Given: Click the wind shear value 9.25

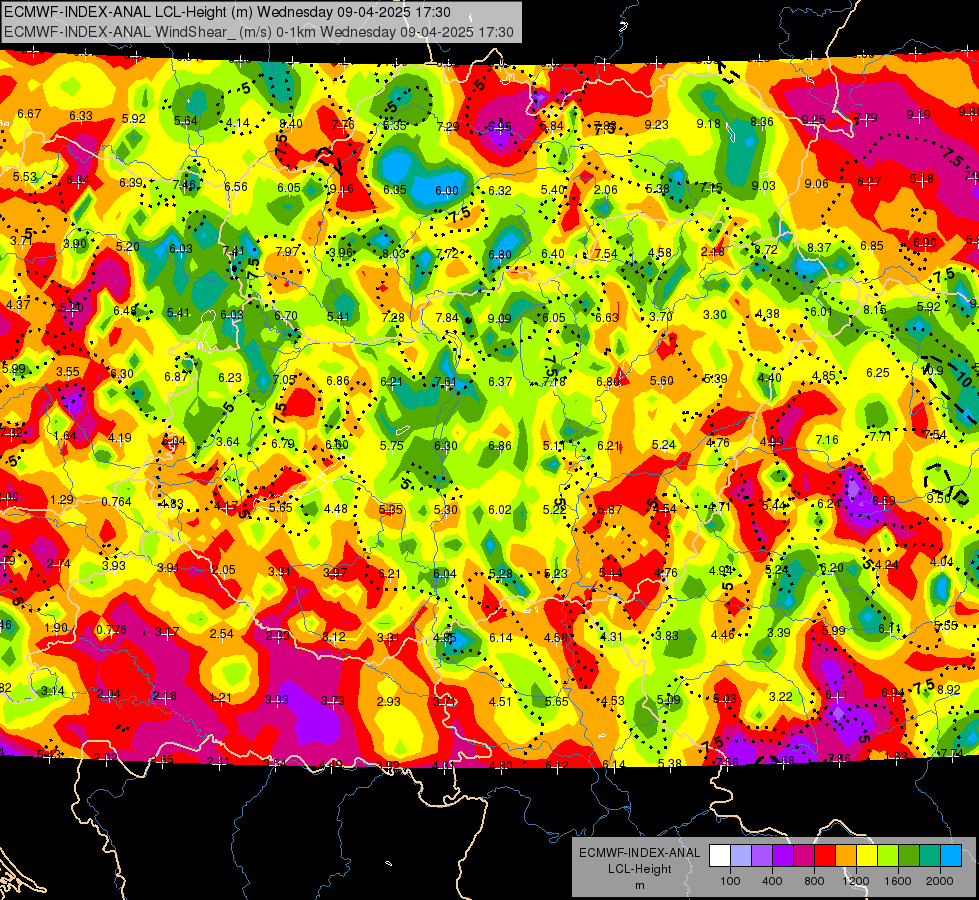Looking at the screenshot, I should pos(814,119).
